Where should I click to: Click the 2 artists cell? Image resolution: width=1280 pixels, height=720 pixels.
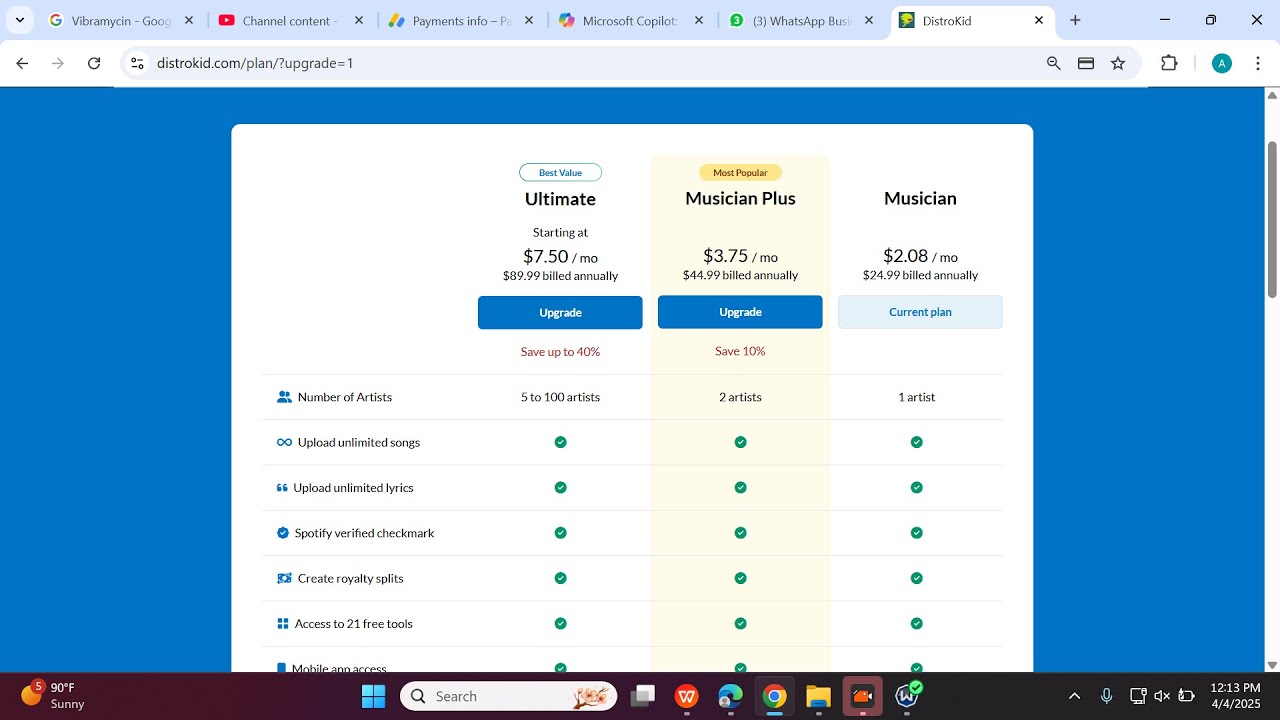click(x=740, y=397)
